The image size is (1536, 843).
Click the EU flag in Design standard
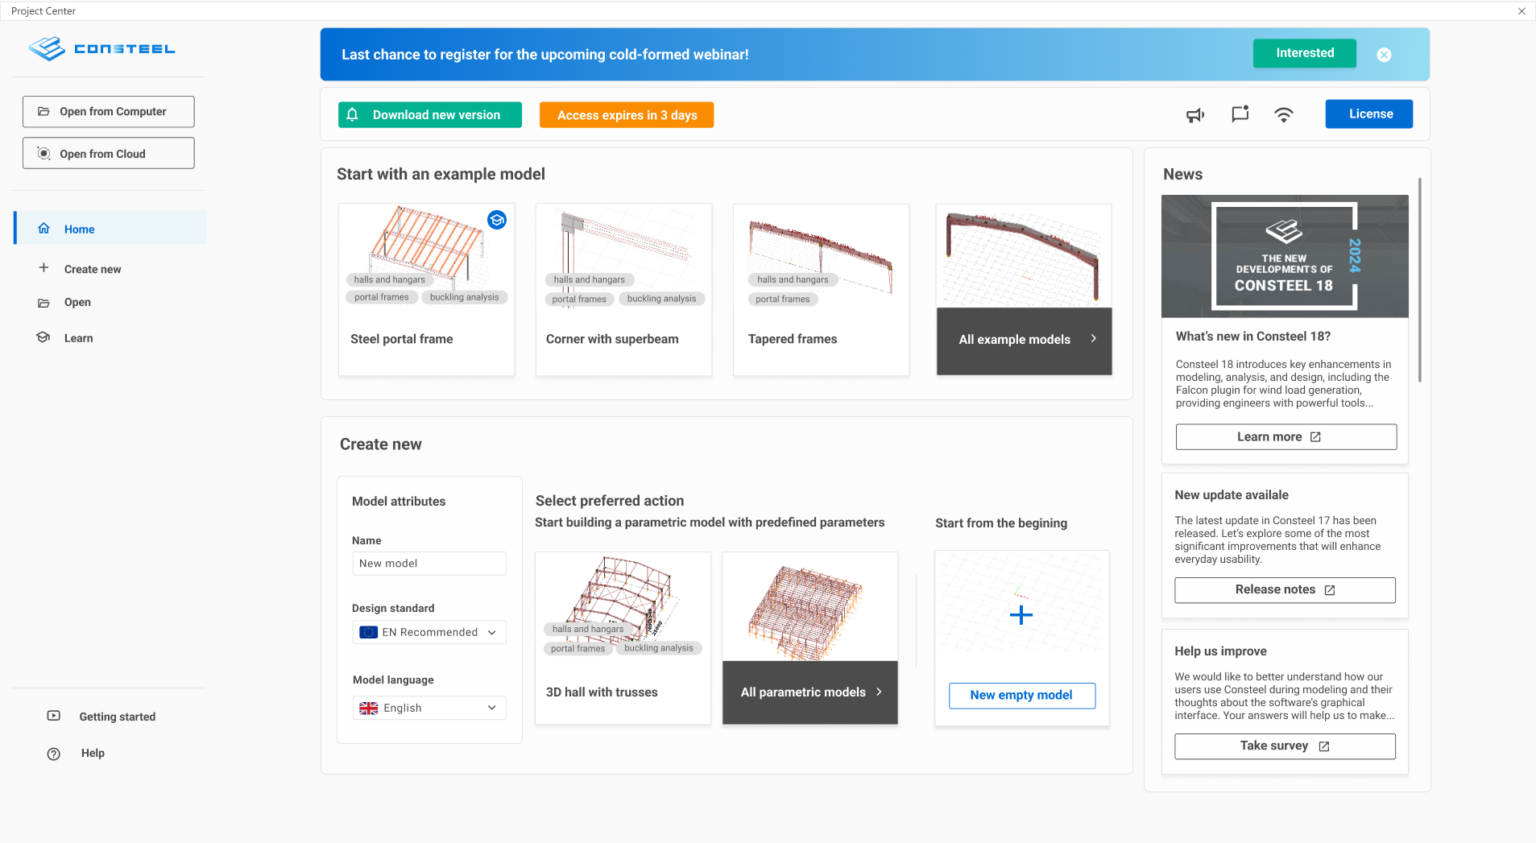pyautogui.click(x=369, y=632)
